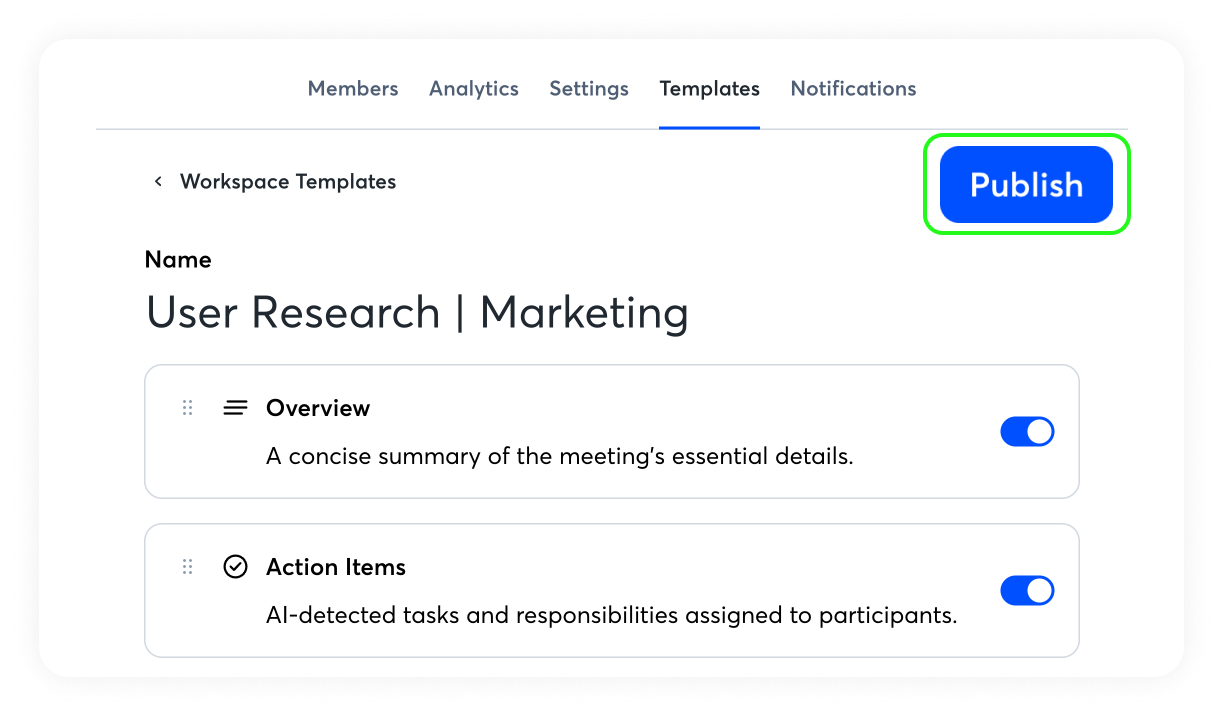Grab the Action Items drag handle
This screenshot has height=716, width=1223.
pyautogui.click(x=187, y=567)
